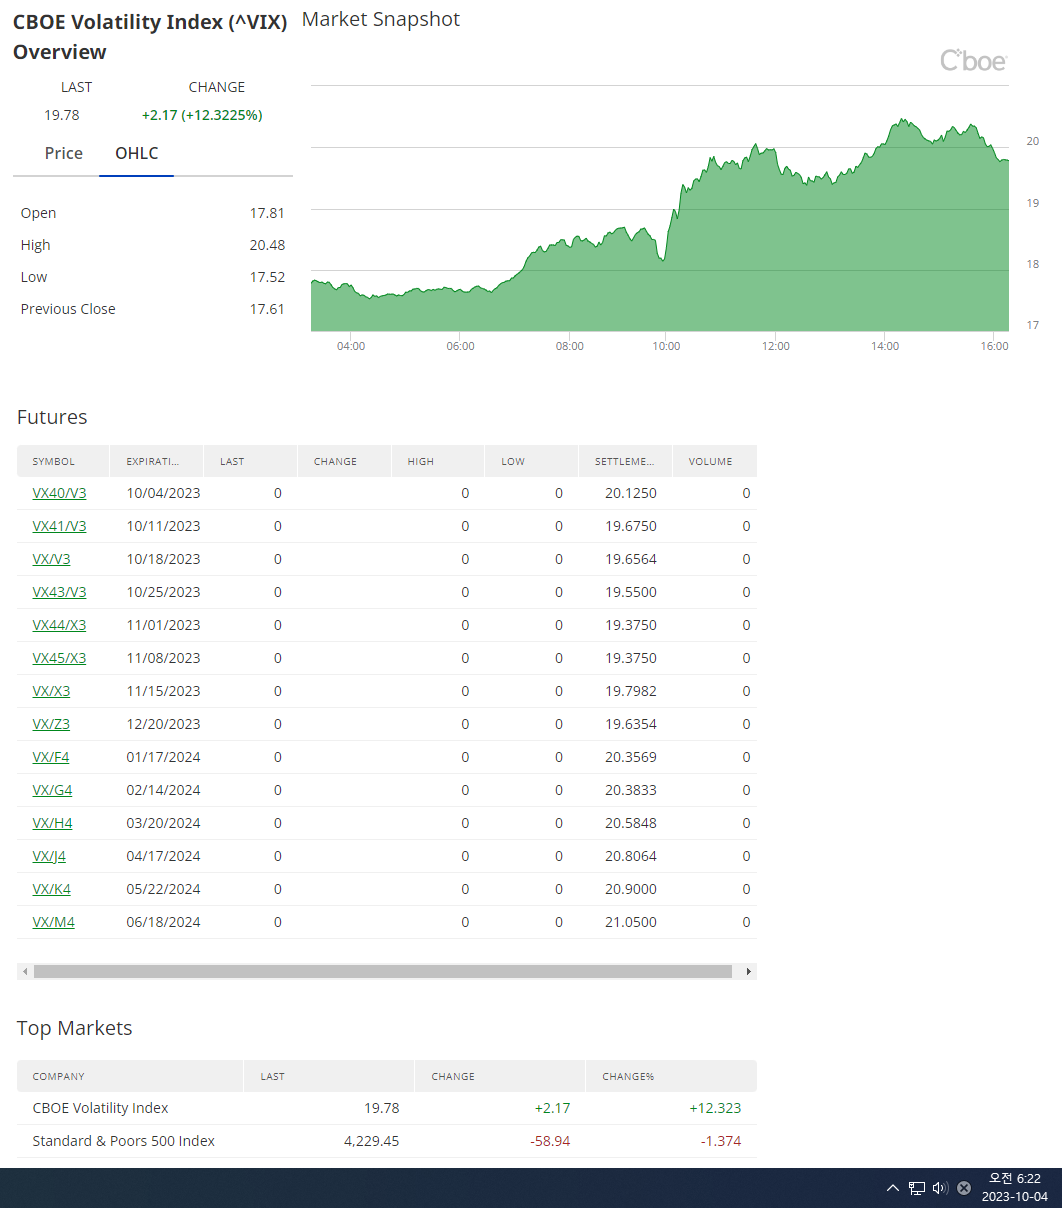Open the VX41/V3 futures link
The height and width of the screenshot is (1208, 1062).
59,526
